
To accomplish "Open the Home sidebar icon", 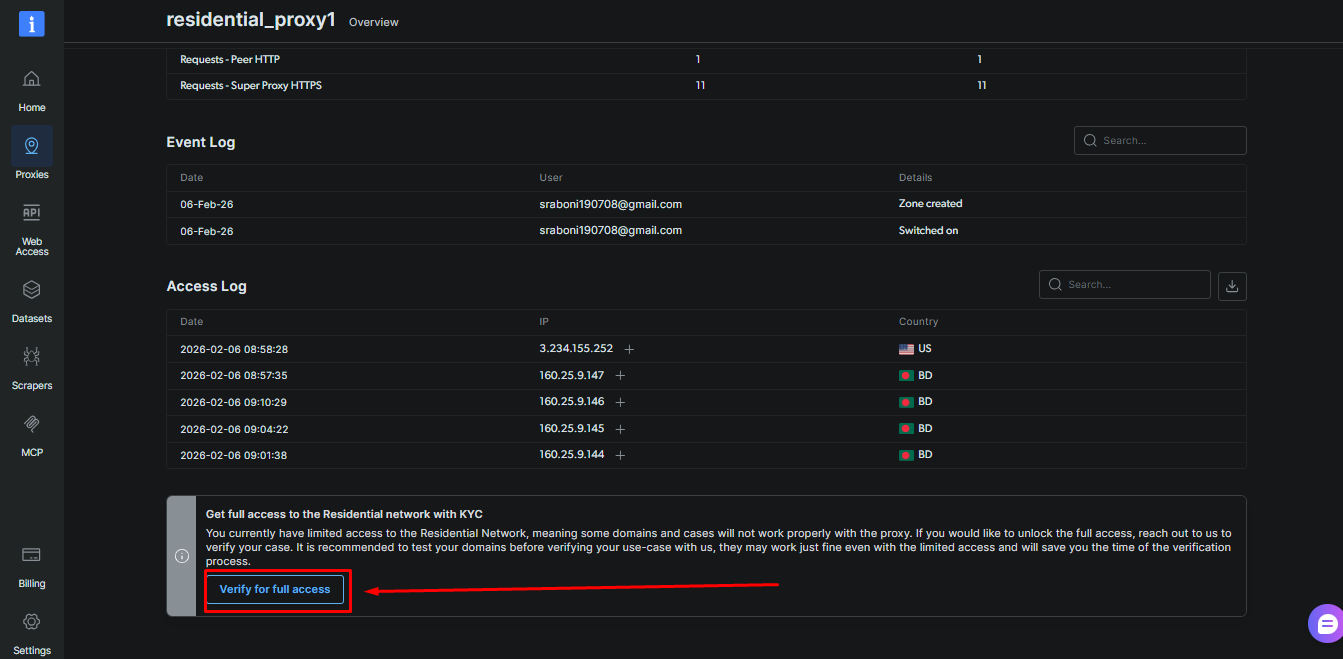I will point(32,79).
